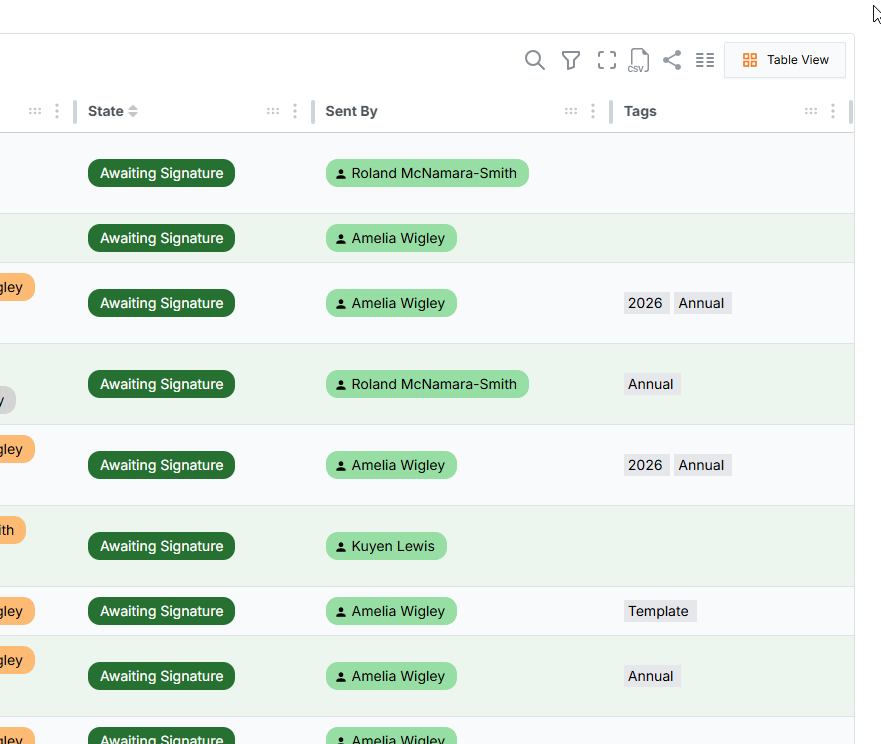The image size is (881, 744).
Task: Grab the State column drag handle
Action: point(273,111)
